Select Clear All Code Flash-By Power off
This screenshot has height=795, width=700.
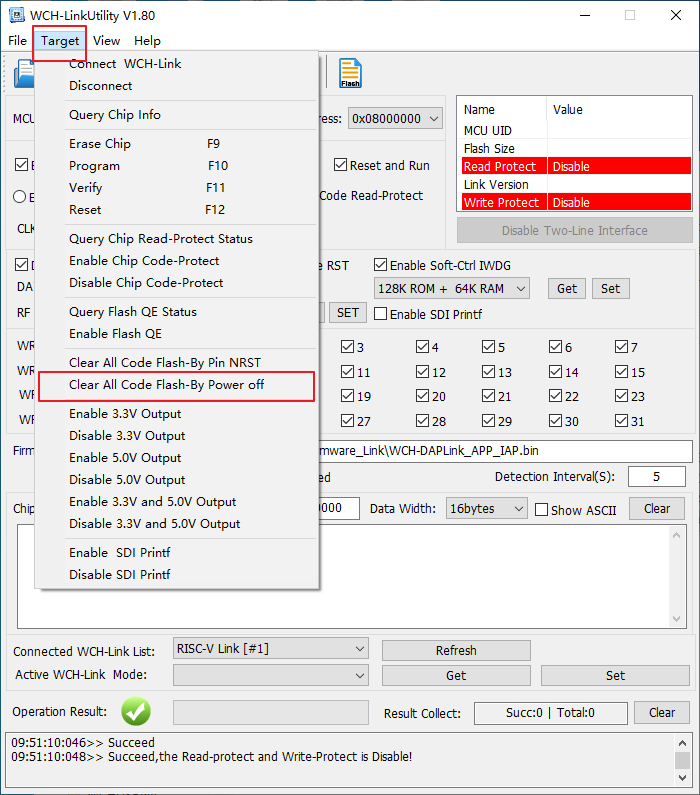click(166, 385)
